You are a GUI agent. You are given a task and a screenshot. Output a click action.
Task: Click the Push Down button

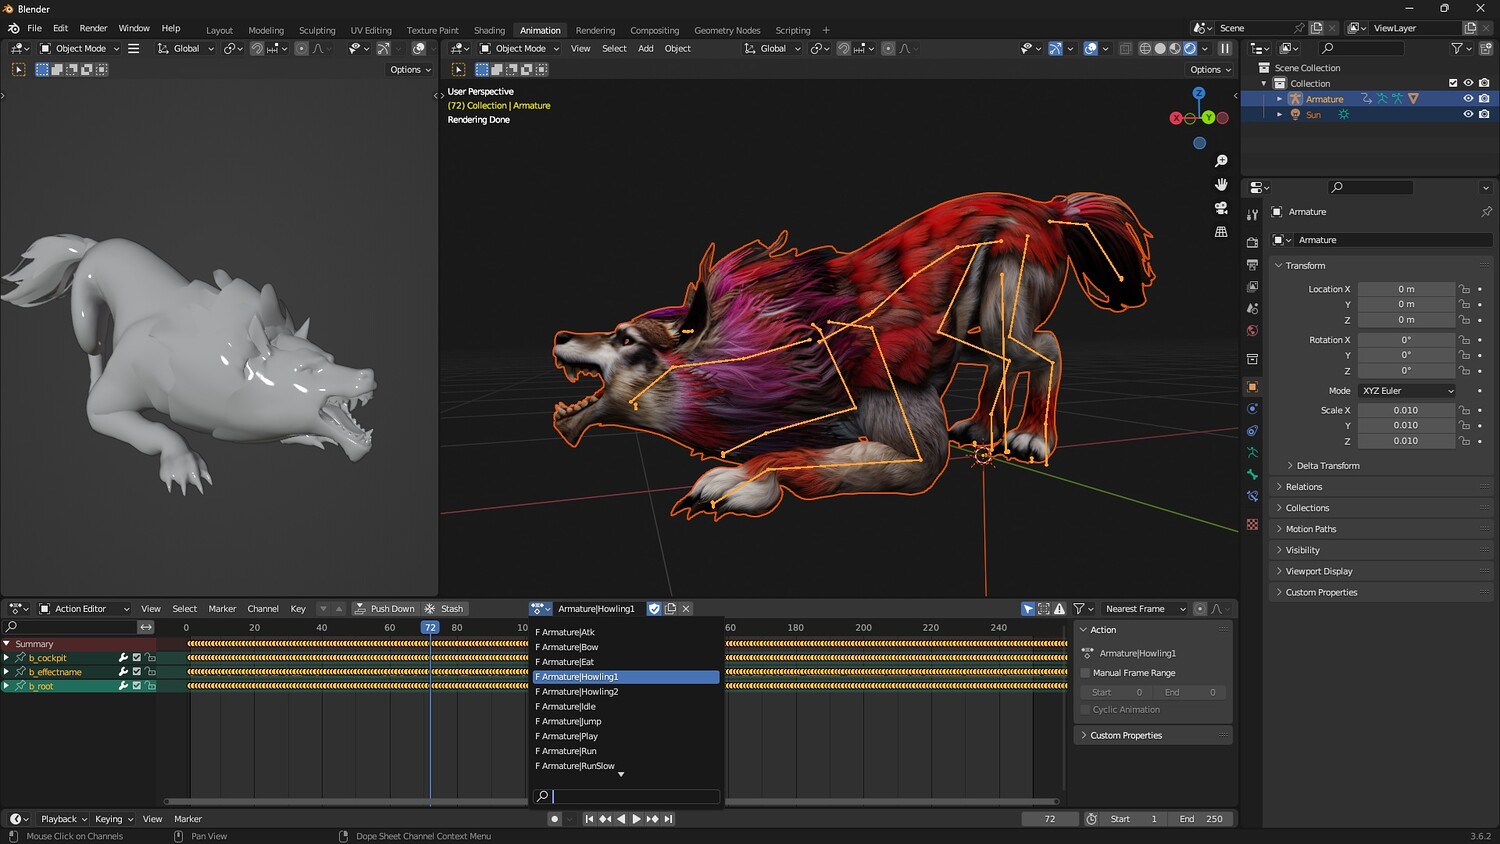385,609
